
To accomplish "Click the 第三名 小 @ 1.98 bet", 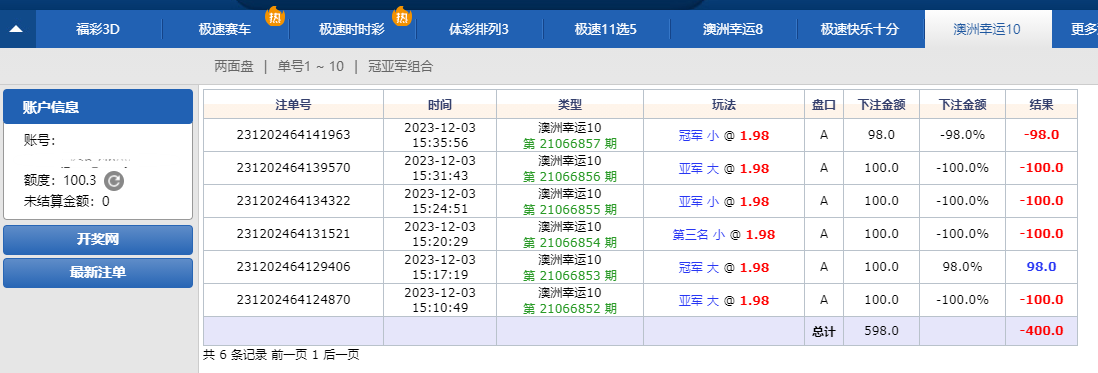I will pyautogui.click(x=724, y=234).
